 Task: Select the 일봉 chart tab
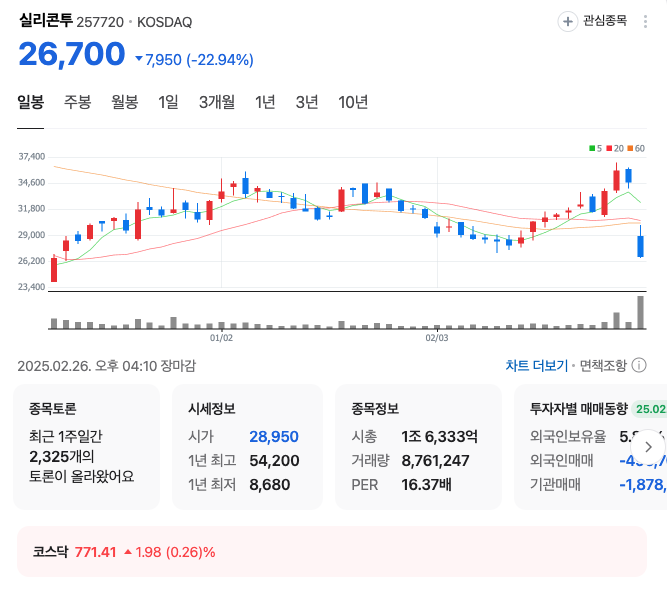31,102
